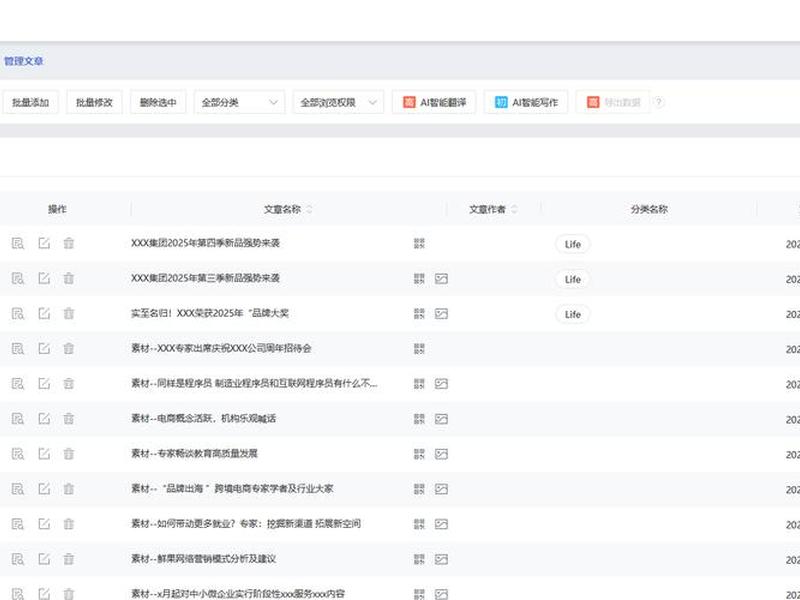Open article 素材--如何带动更多就业
This screenshot has width=800, height=600.
click(x=246, y=523)
